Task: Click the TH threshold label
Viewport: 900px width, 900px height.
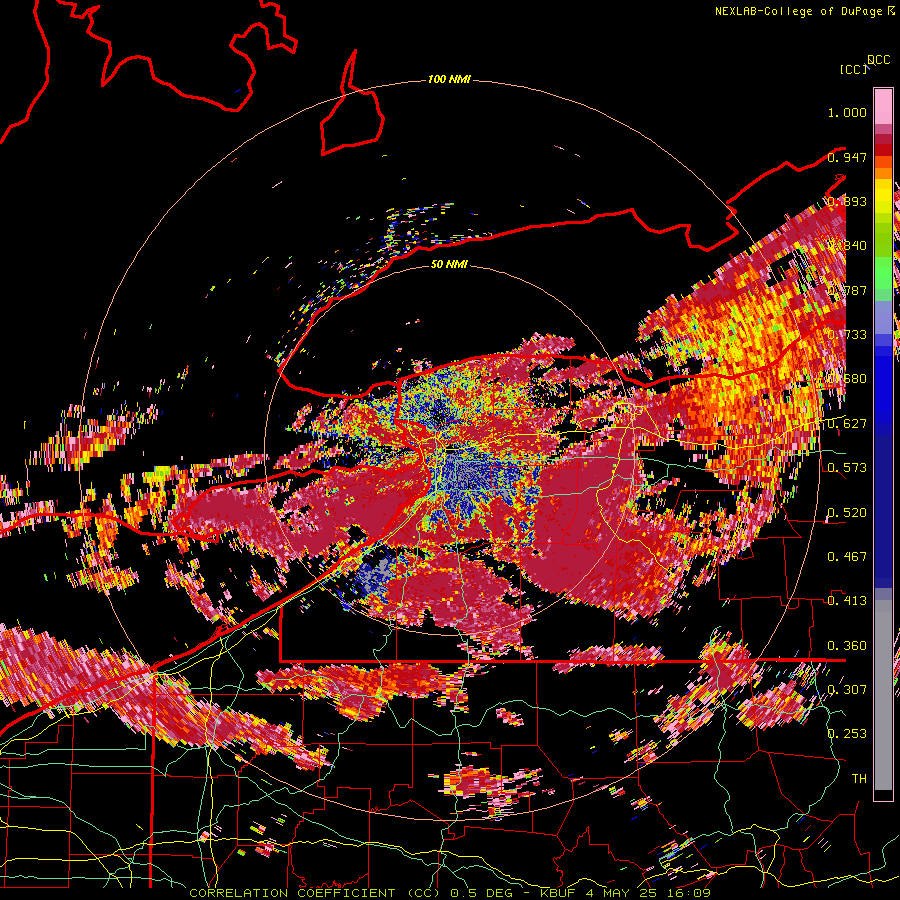Action: tap(859, 778)
